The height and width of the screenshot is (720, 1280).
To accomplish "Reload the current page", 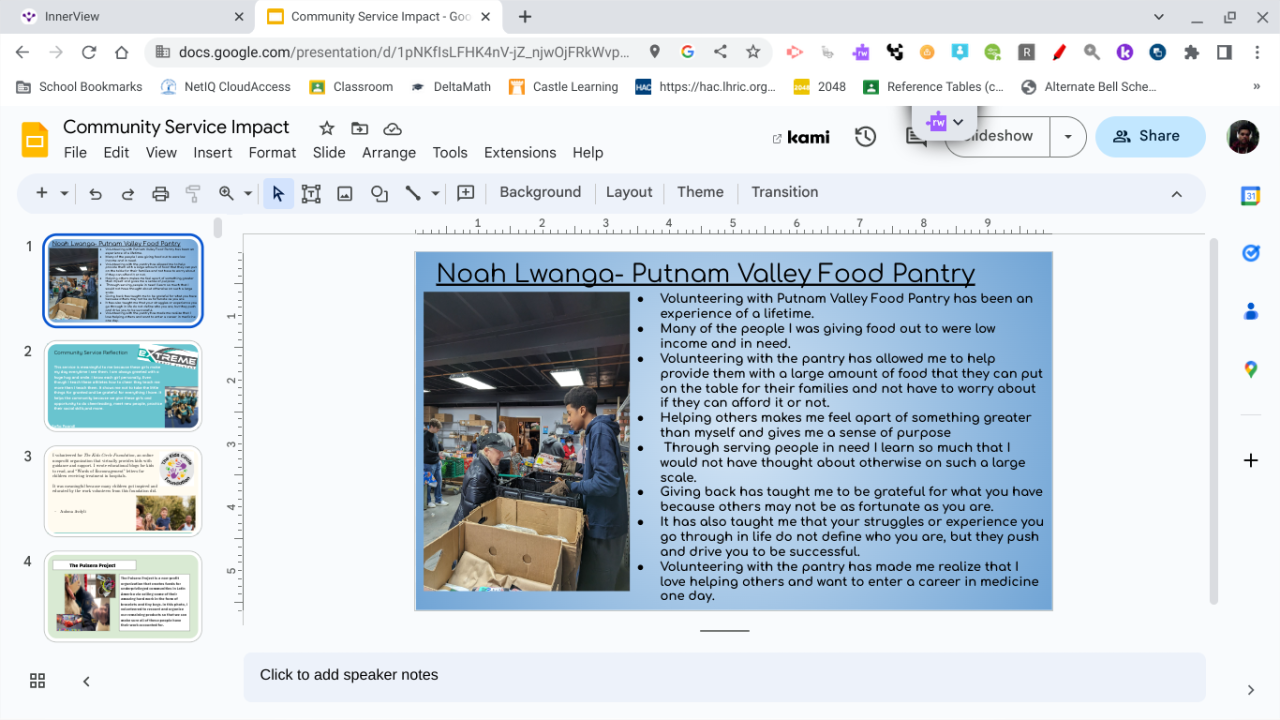I will 89,52.
